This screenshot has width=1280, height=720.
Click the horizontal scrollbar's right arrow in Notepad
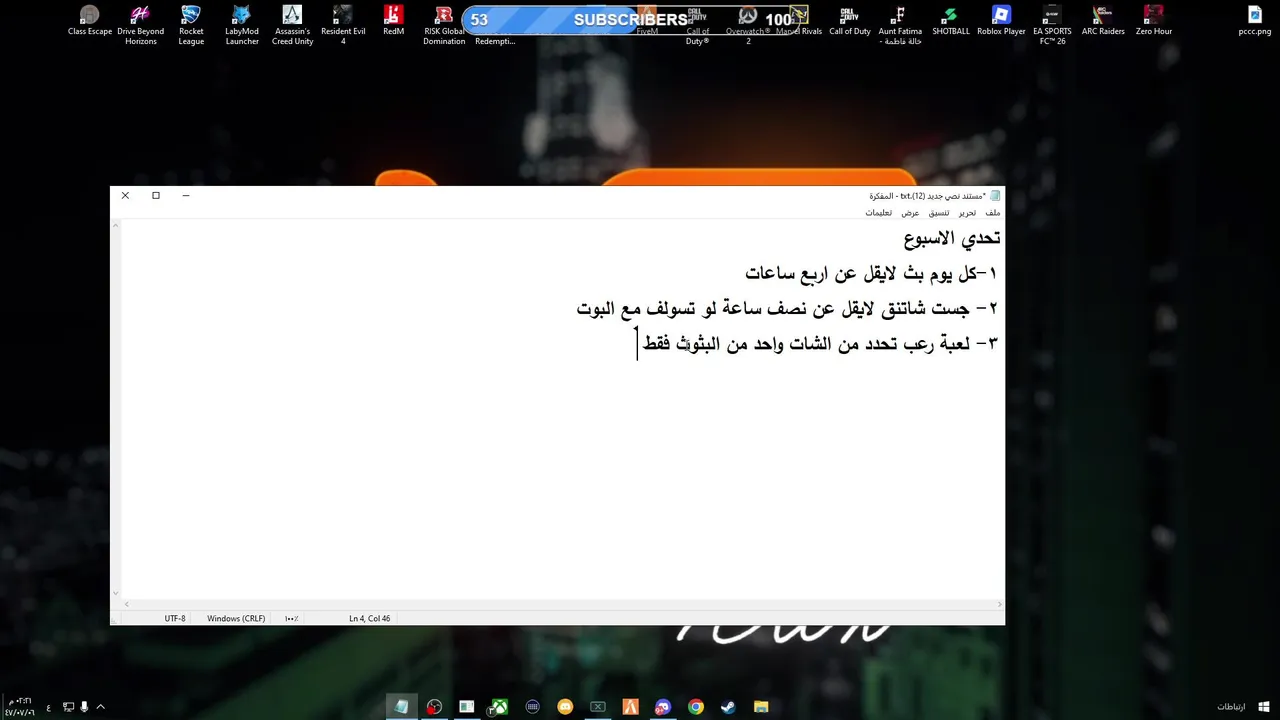(999, 604)
